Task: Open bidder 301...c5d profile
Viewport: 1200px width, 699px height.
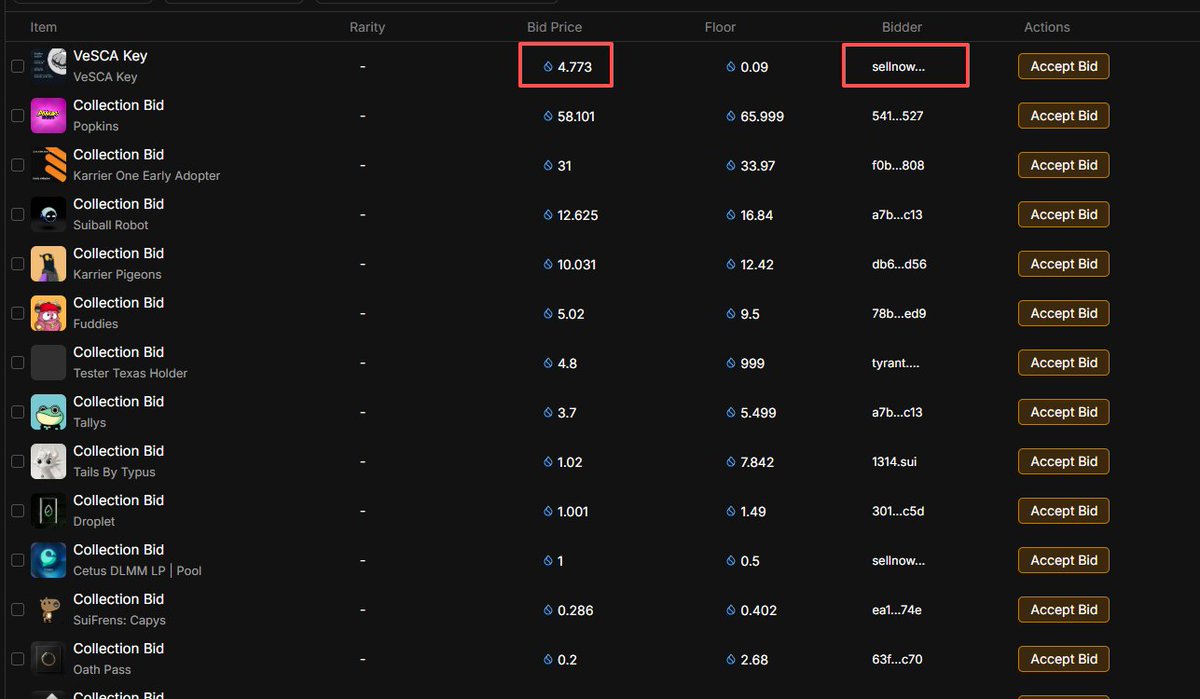Action: click(x=898, y=511)
